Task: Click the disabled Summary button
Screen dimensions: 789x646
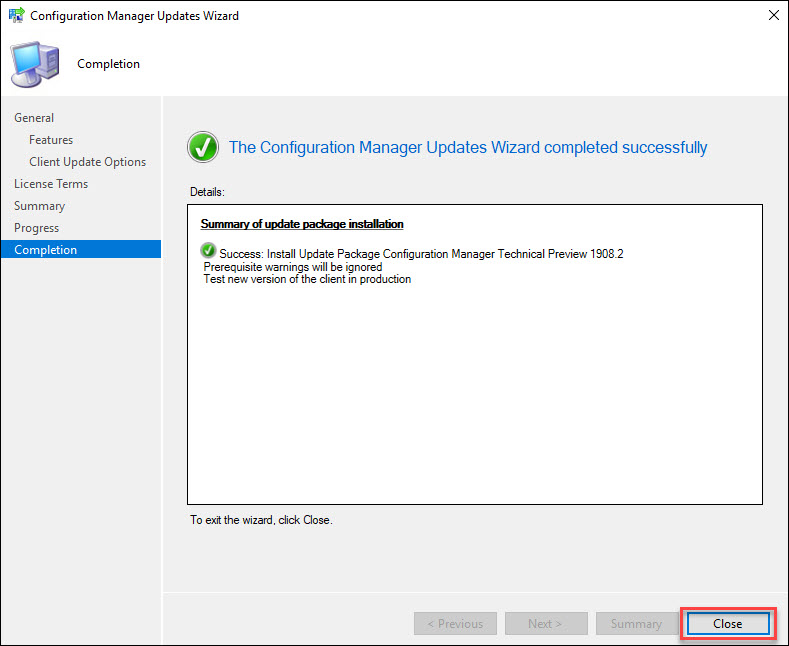Action: point(636,623)
